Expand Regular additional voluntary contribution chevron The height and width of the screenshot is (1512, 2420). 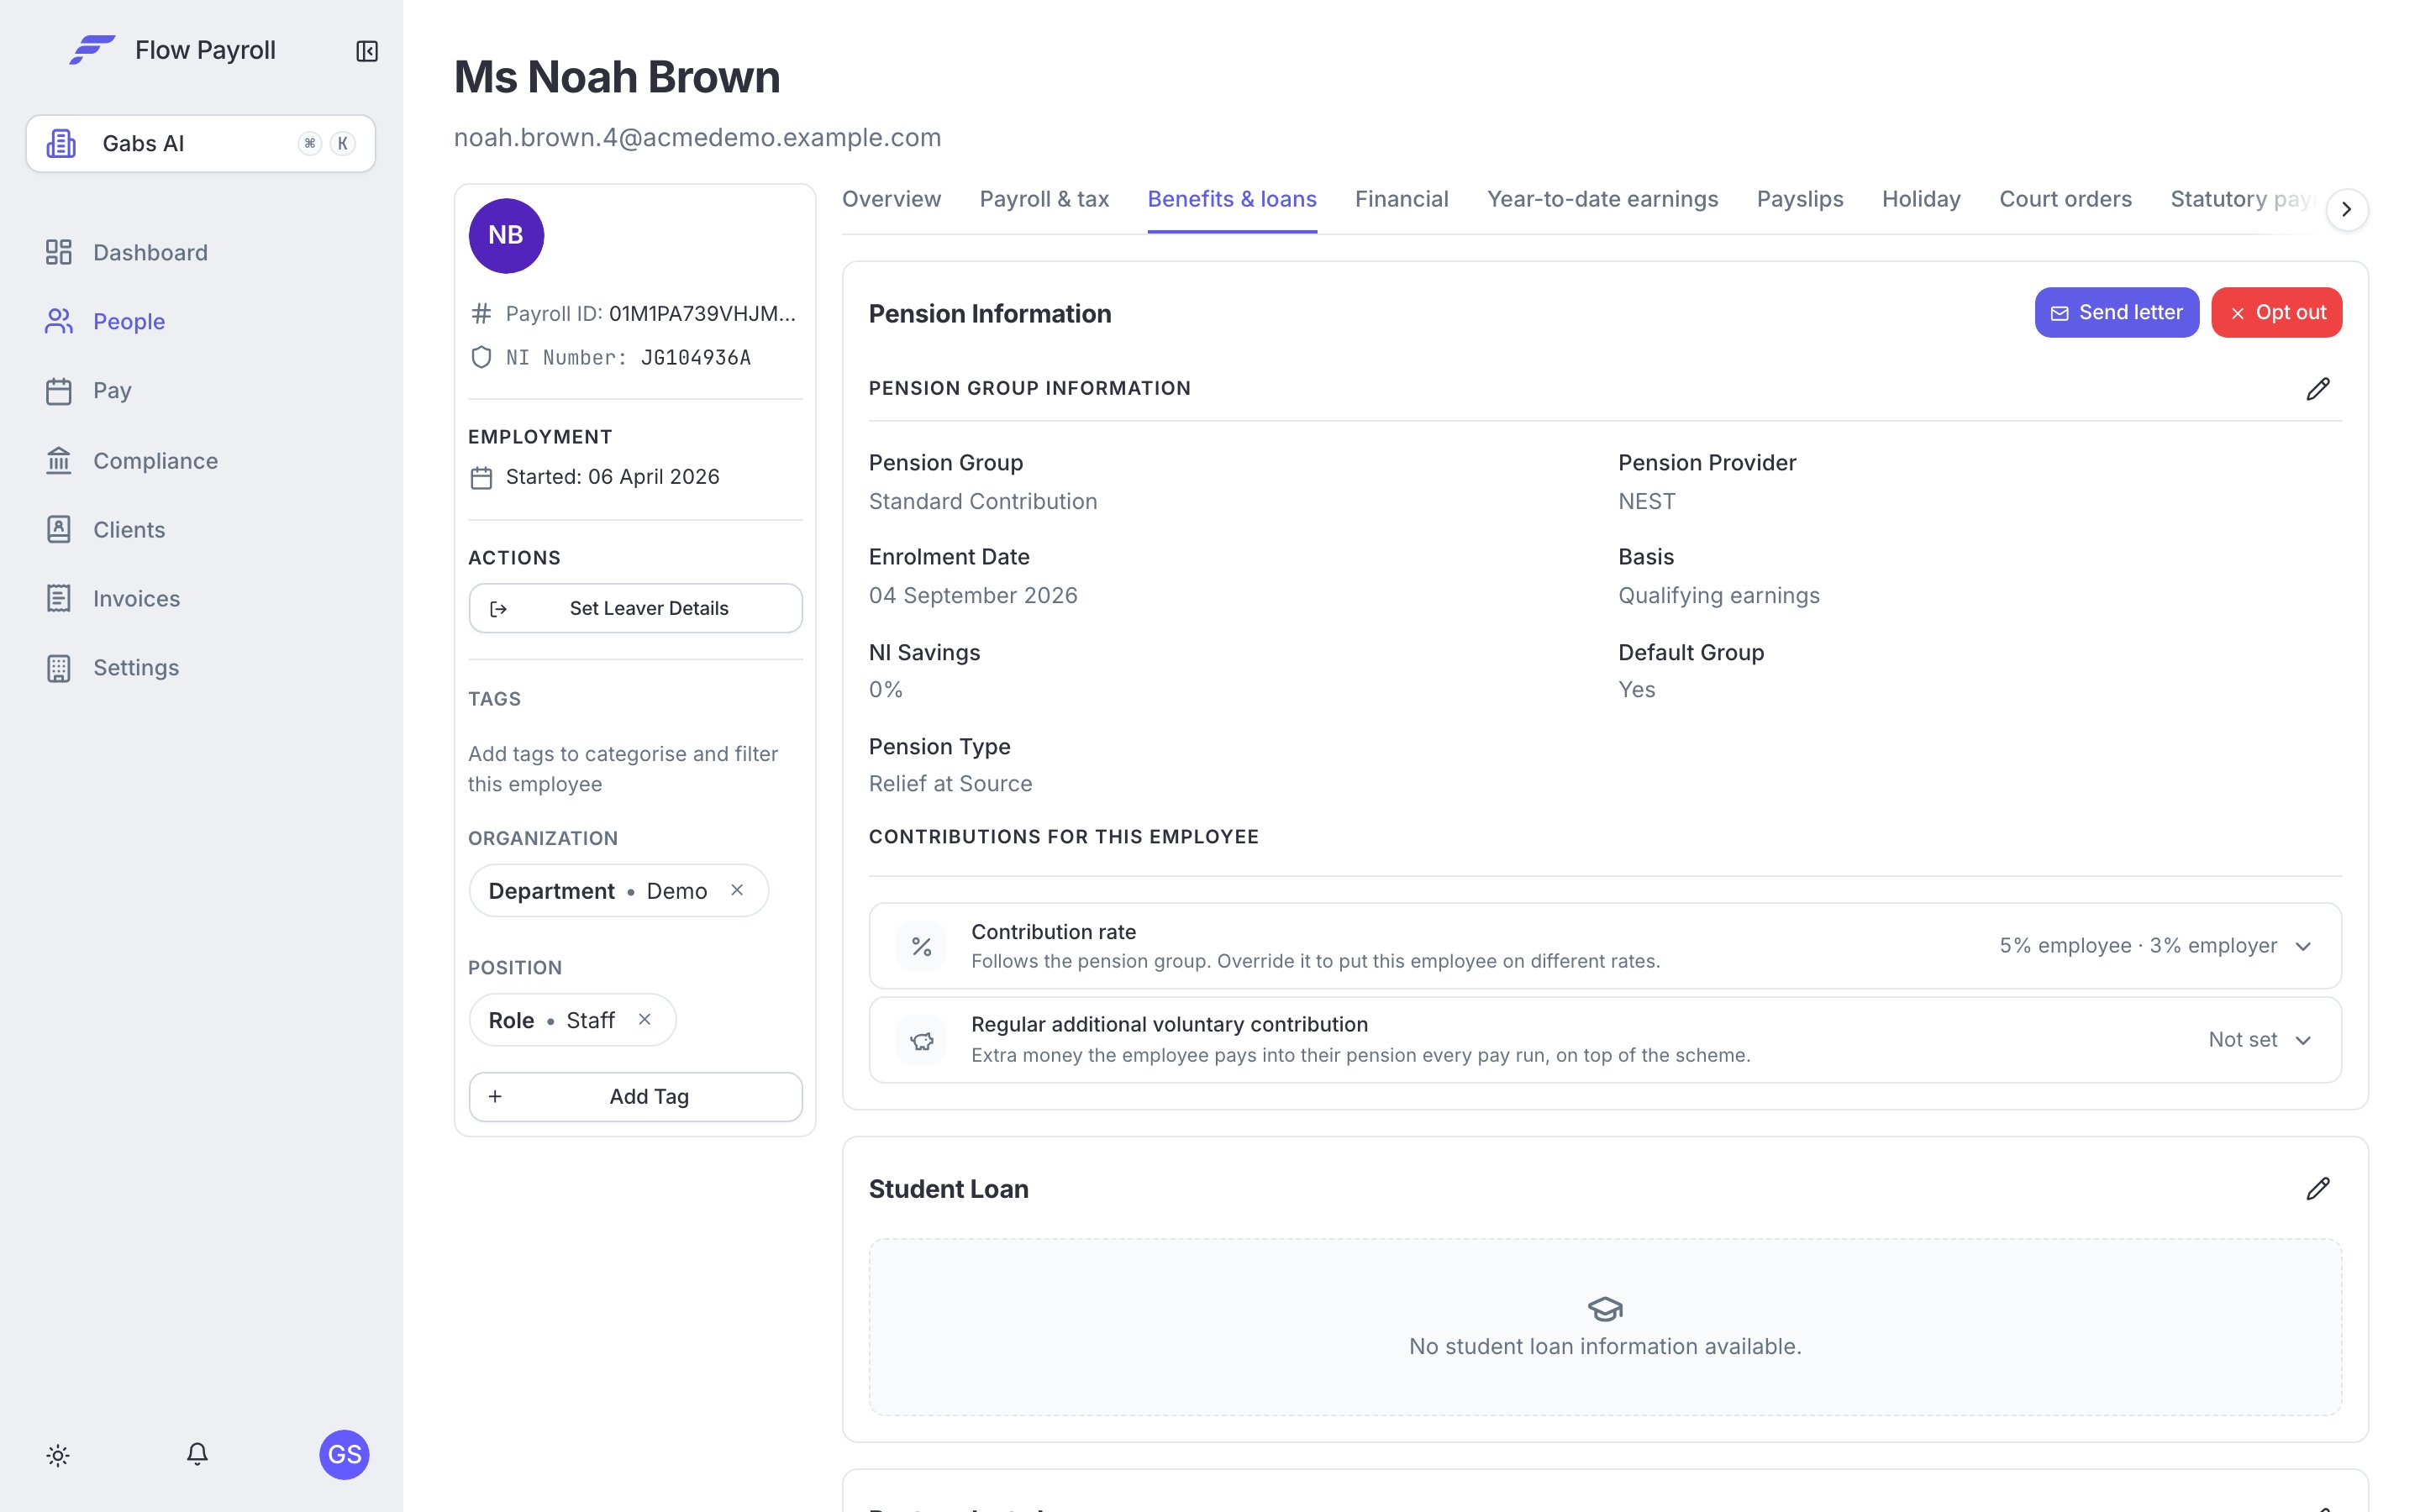(2303, 1040)
